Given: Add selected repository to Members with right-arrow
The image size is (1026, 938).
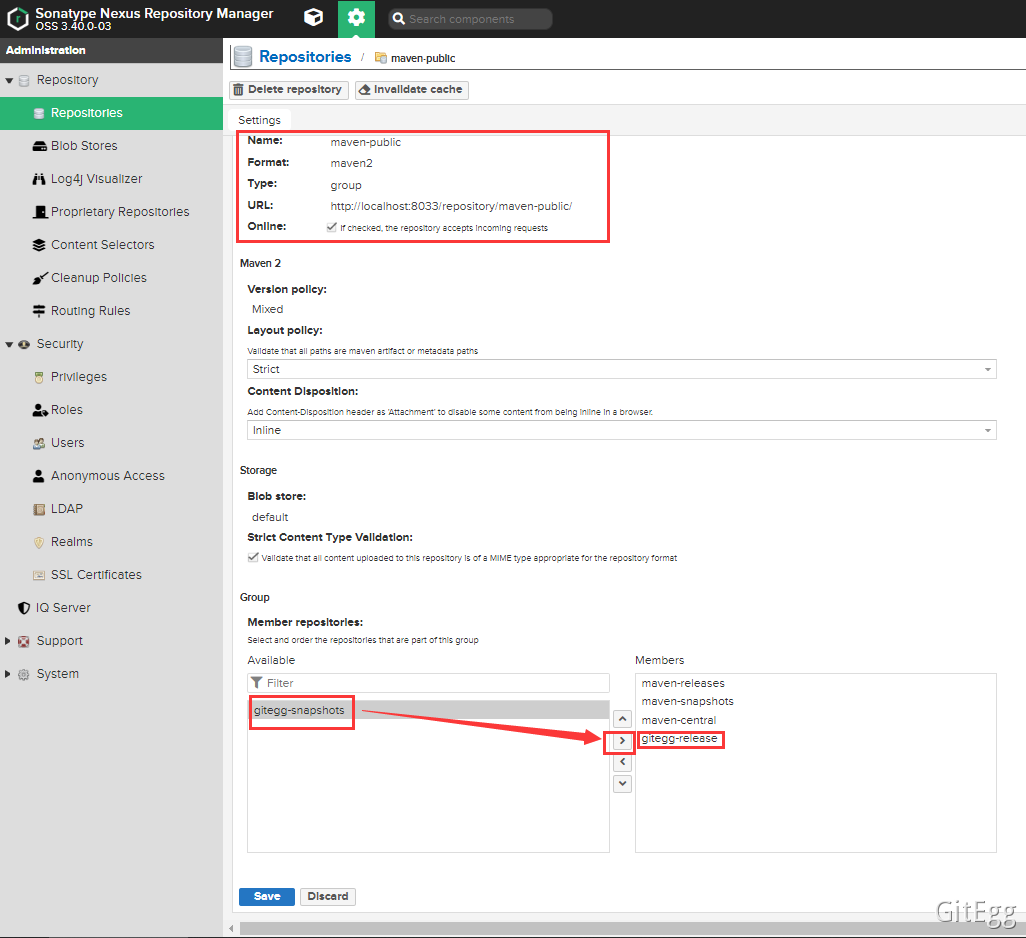Looking at the screenshot, I should point(622,740).
